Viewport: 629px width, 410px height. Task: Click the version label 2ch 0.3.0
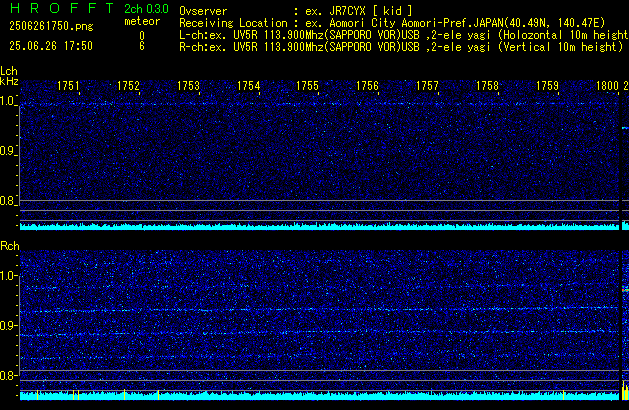pyautogui.click(x=146, y=9)
